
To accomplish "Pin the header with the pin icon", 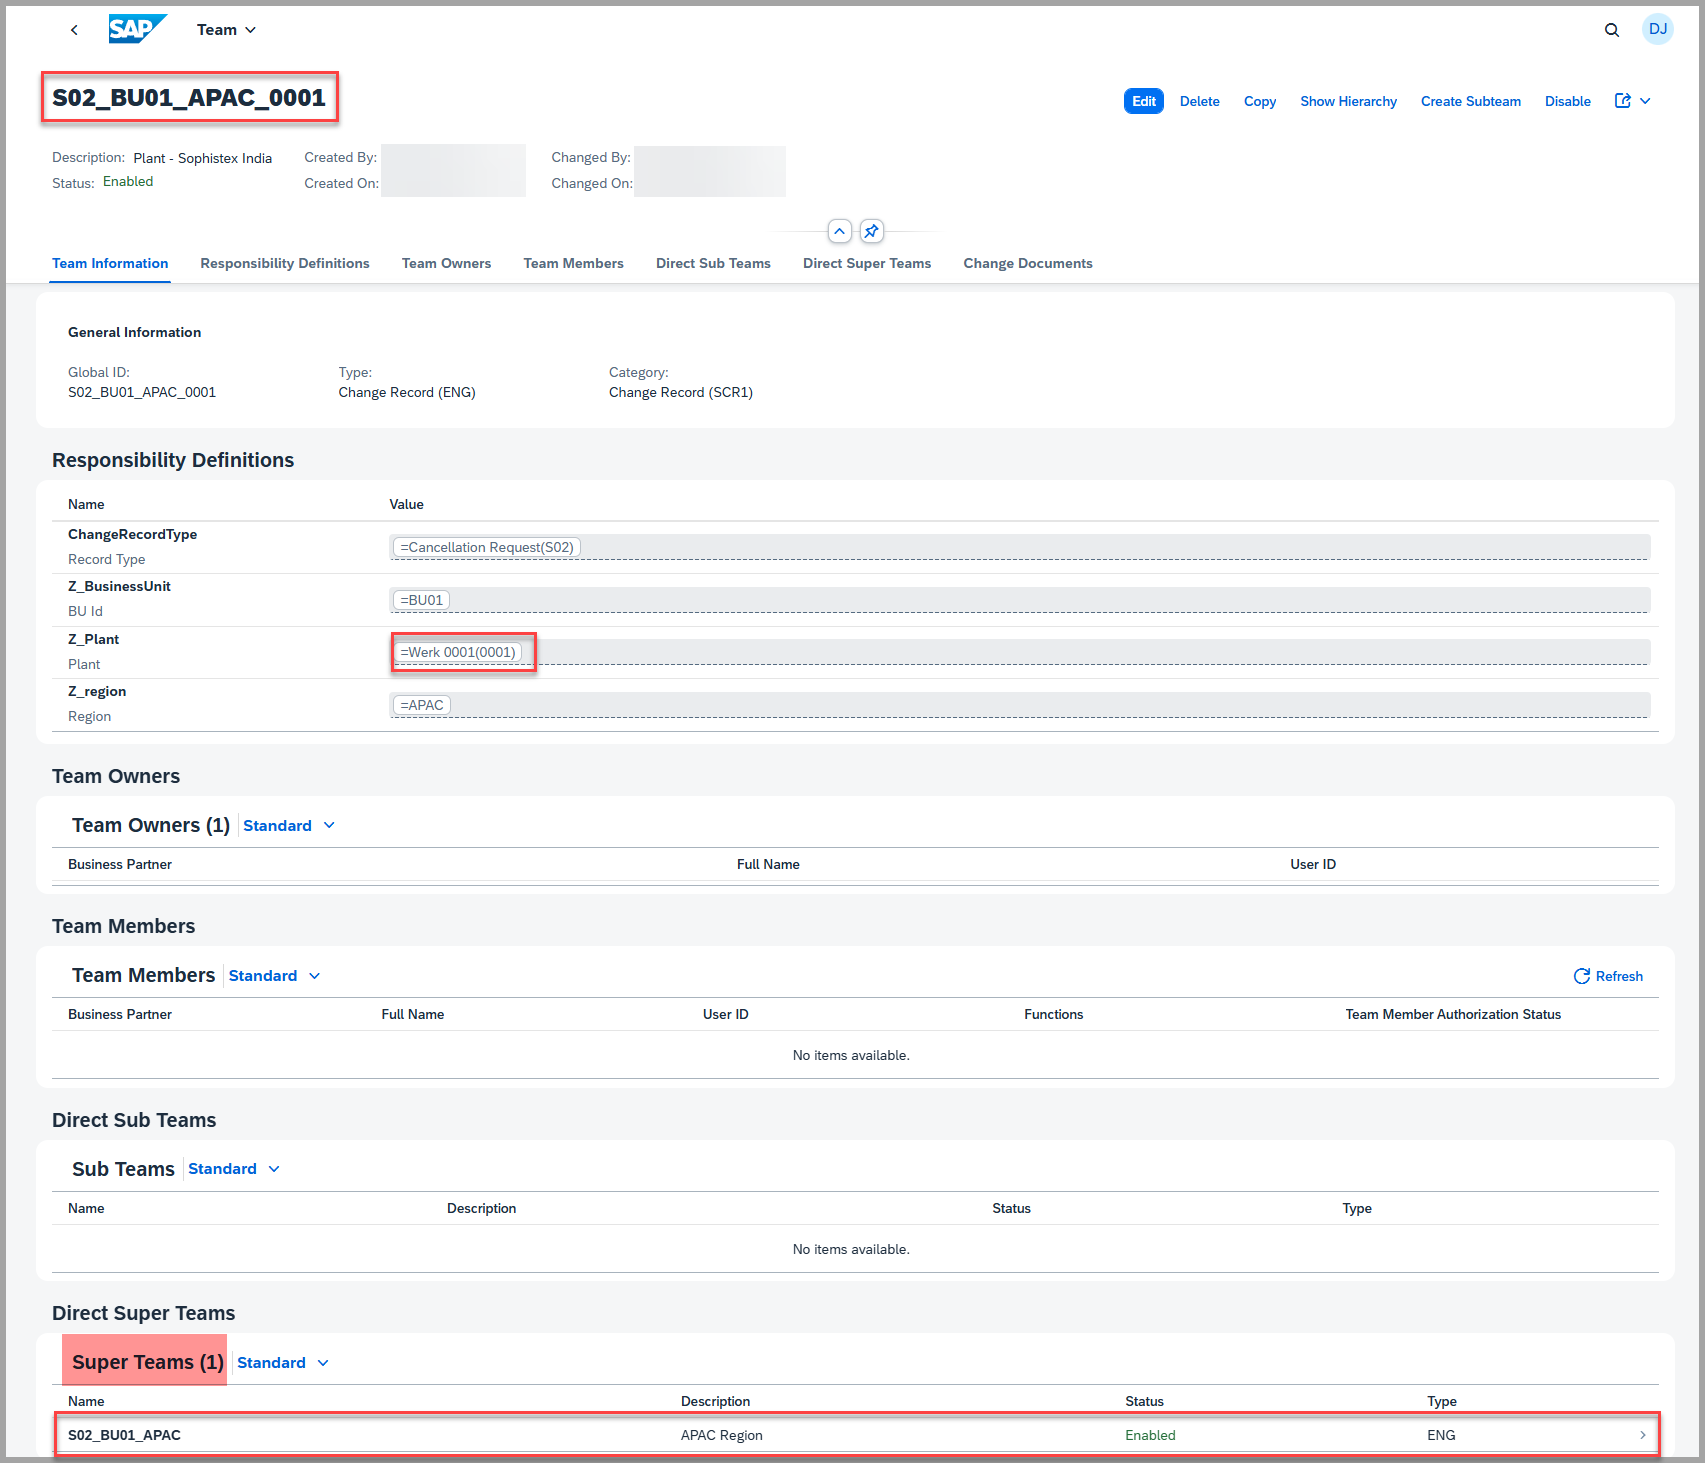I will tap(872, 232).
